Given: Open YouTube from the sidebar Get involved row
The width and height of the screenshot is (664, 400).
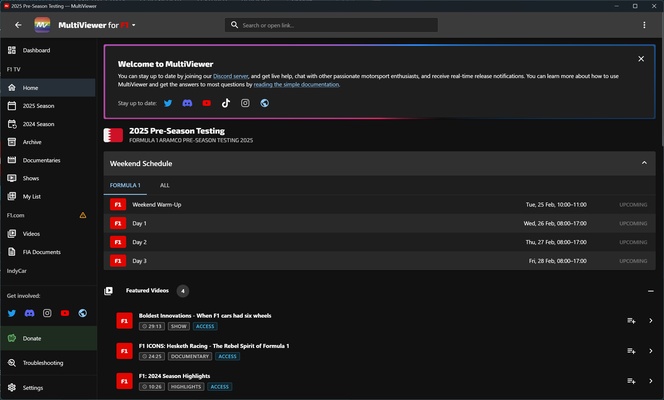Looking at the screenshot, I should (65, 313).
